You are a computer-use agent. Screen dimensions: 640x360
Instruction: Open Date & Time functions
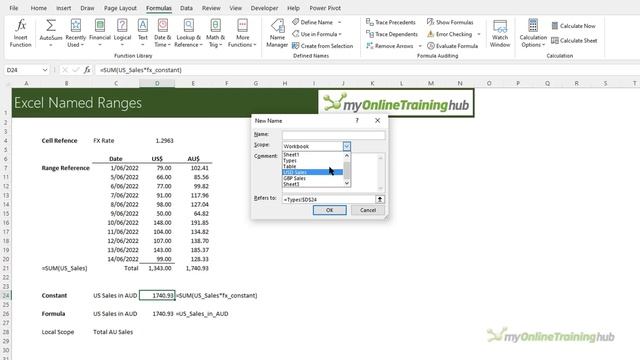(x=162, y=33)
